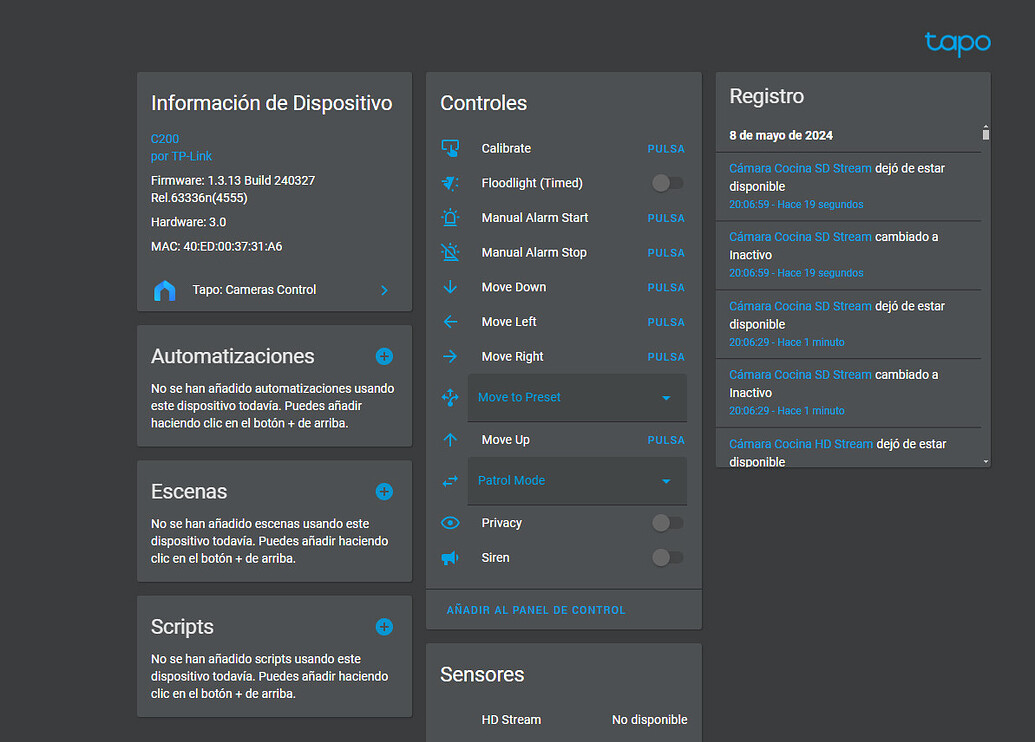This screenshot has width=1035, height=742.
Task: Click the Move to Preset icon
Action: 450,397
